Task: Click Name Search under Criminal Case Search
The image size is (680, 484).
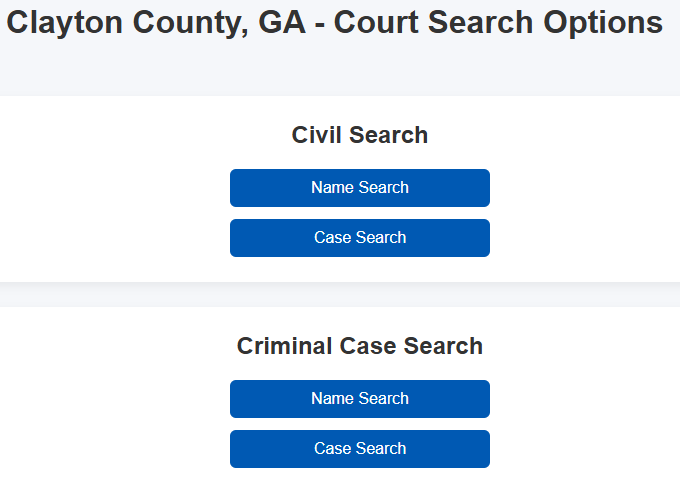Action: coord(360,399)
